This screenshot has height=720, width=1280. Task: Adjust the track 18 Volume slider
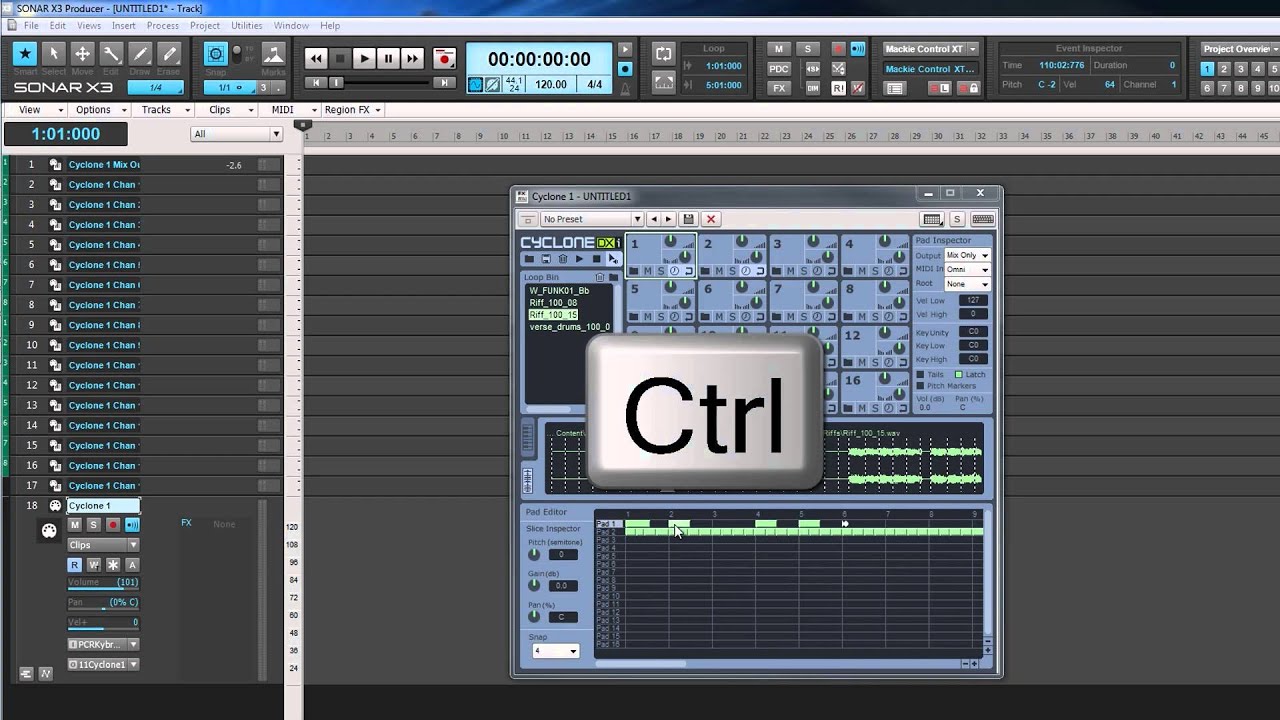point(103,583)
